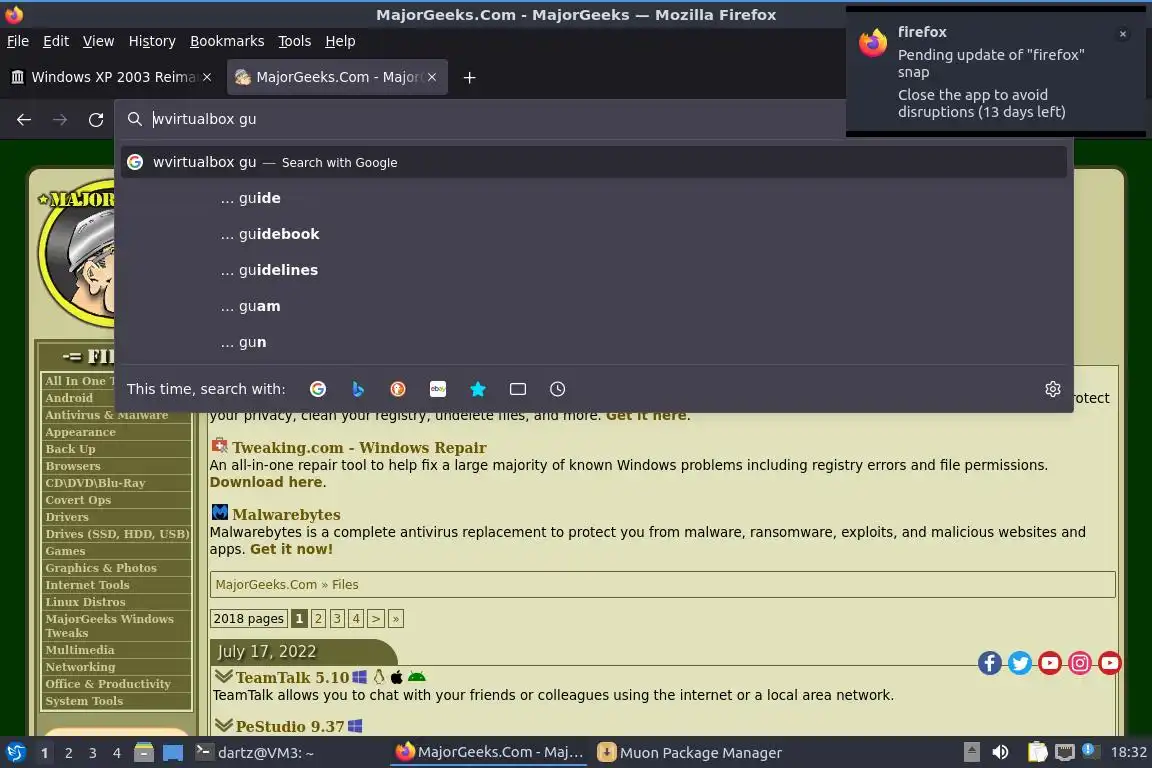The width and height of the screenshot is (1152, 768).
Task: Open the dartz@VM3 terminal taskbar entry
Action: tap(254, 753)
